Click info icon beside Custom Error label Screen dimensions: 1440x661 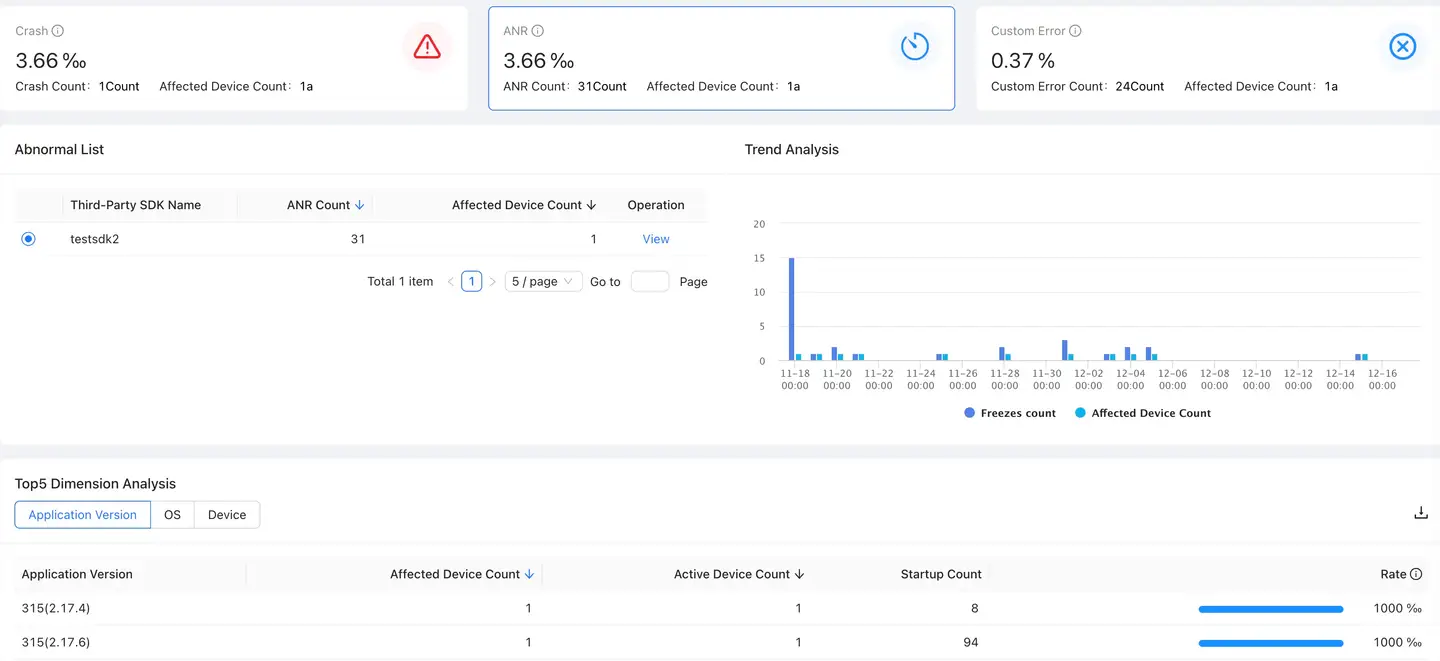(1075, 31)
